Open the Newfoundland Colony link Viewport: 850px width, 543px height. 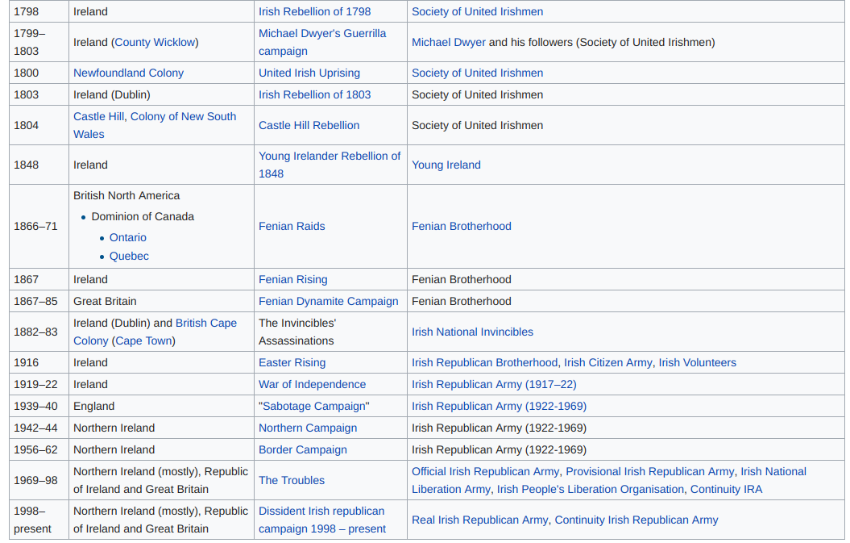[128, 73]
